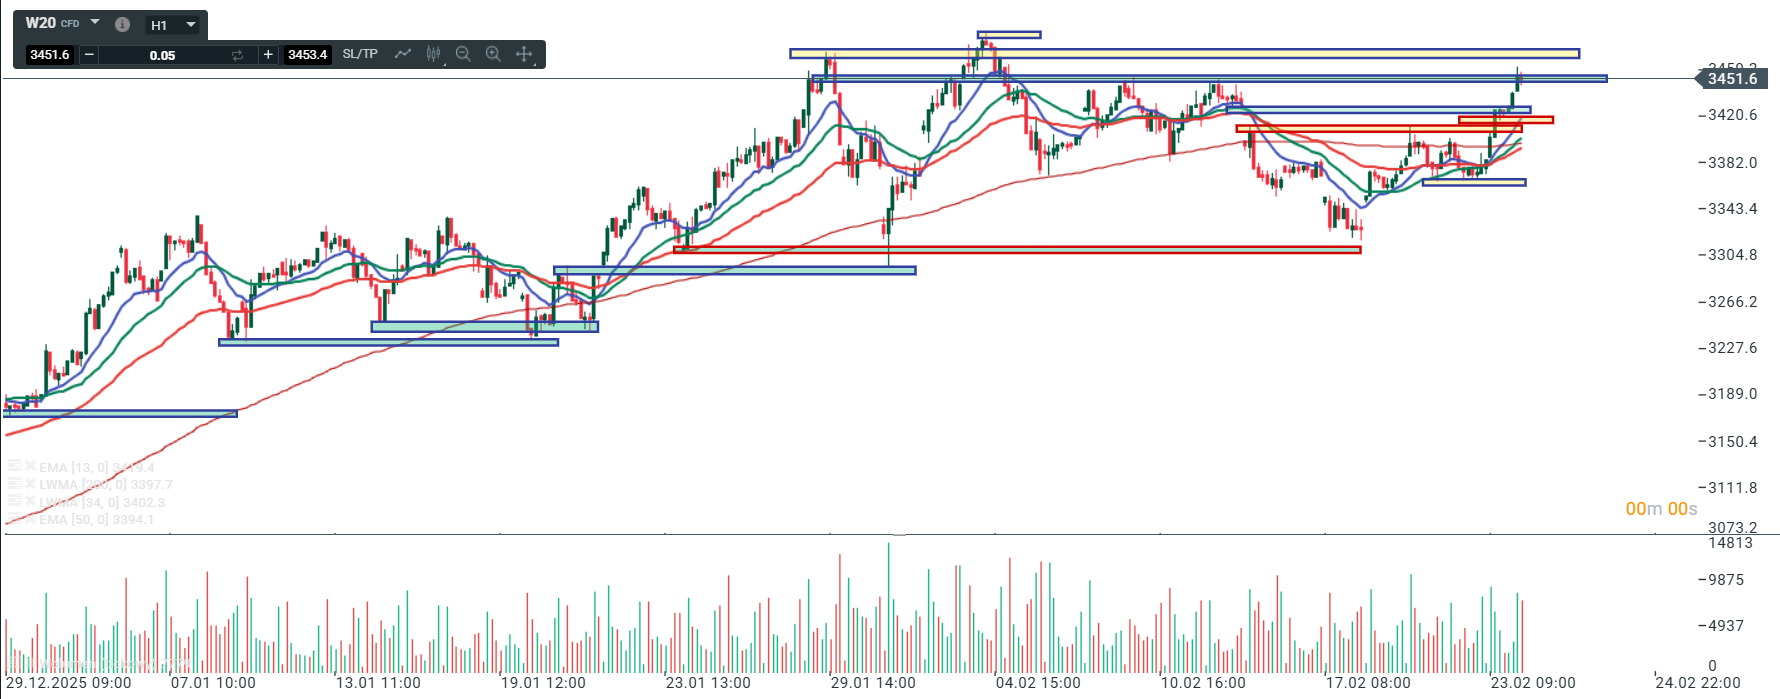The image size is (1780, 699).
Task: Click the 0.05 volume input field
Action: 162,55
